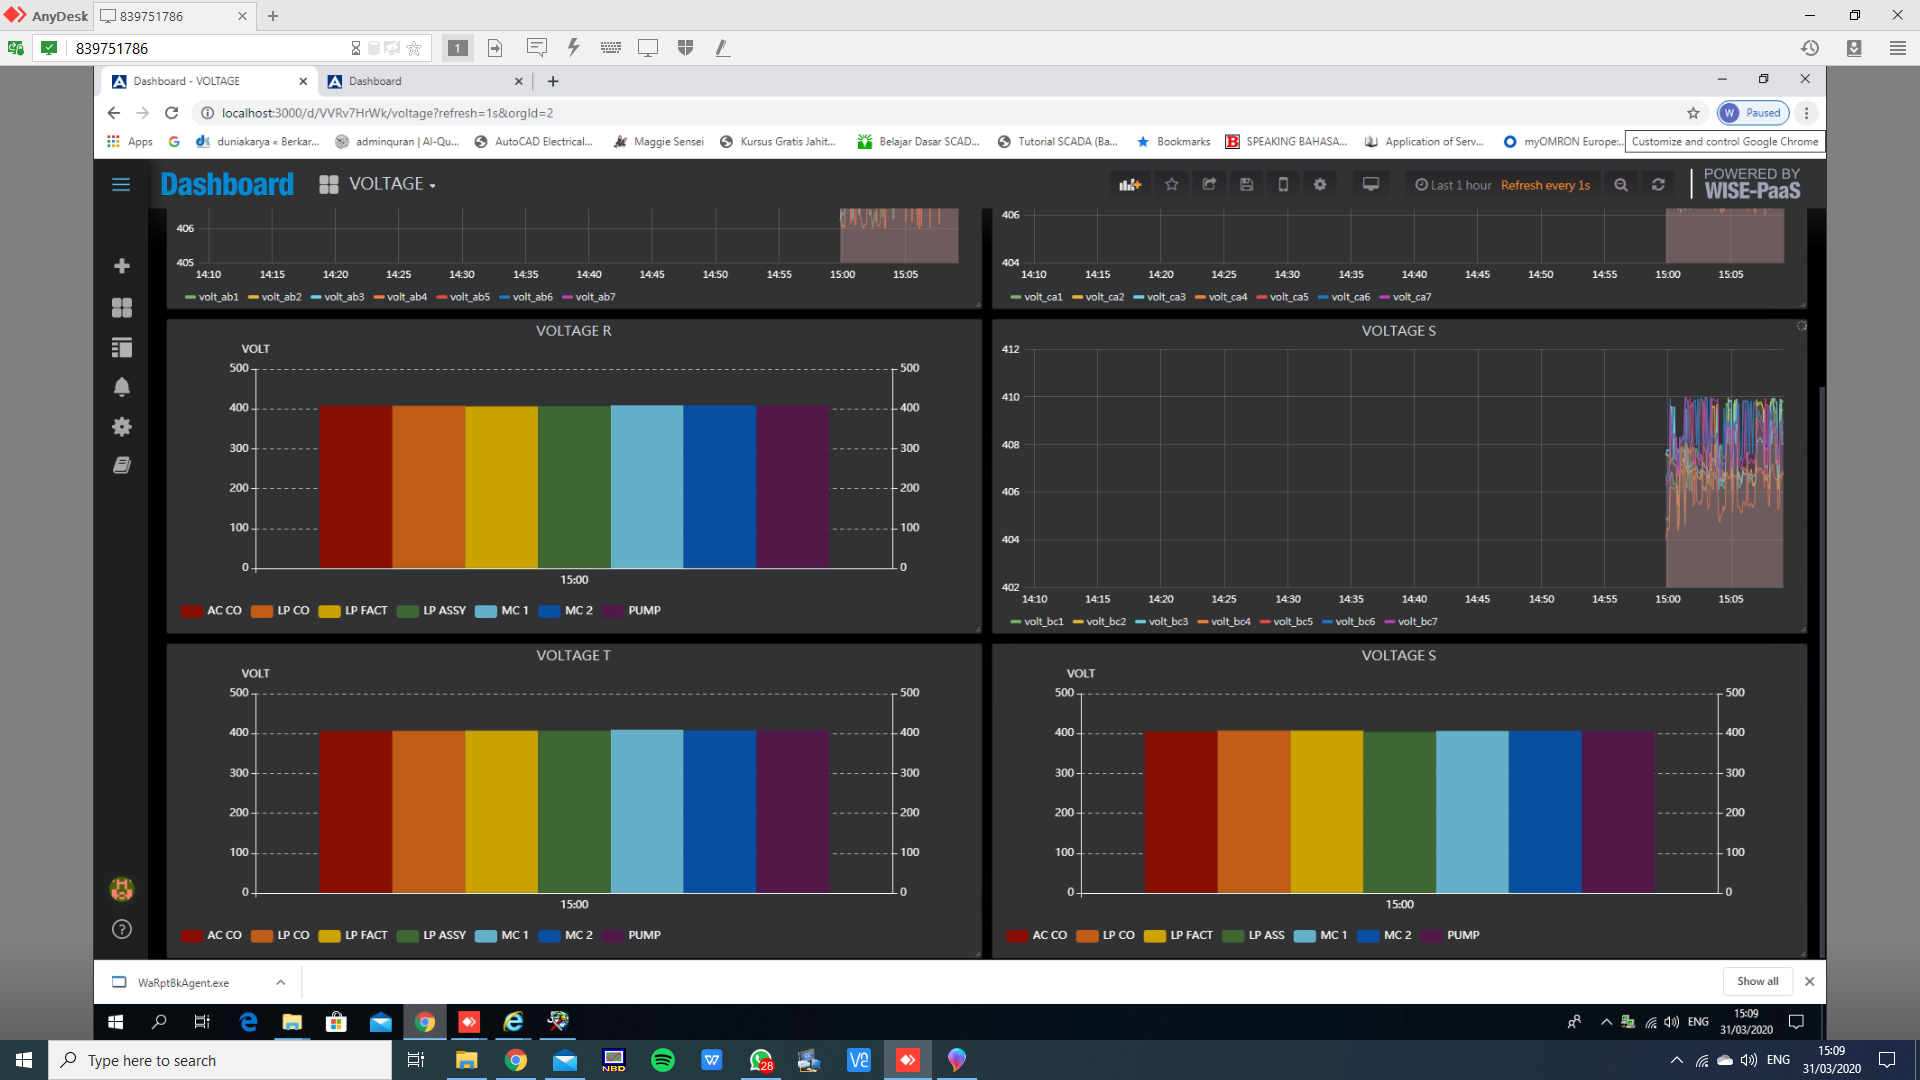
Task: Save the dashboard with the disk icon
Action: 1246,184
